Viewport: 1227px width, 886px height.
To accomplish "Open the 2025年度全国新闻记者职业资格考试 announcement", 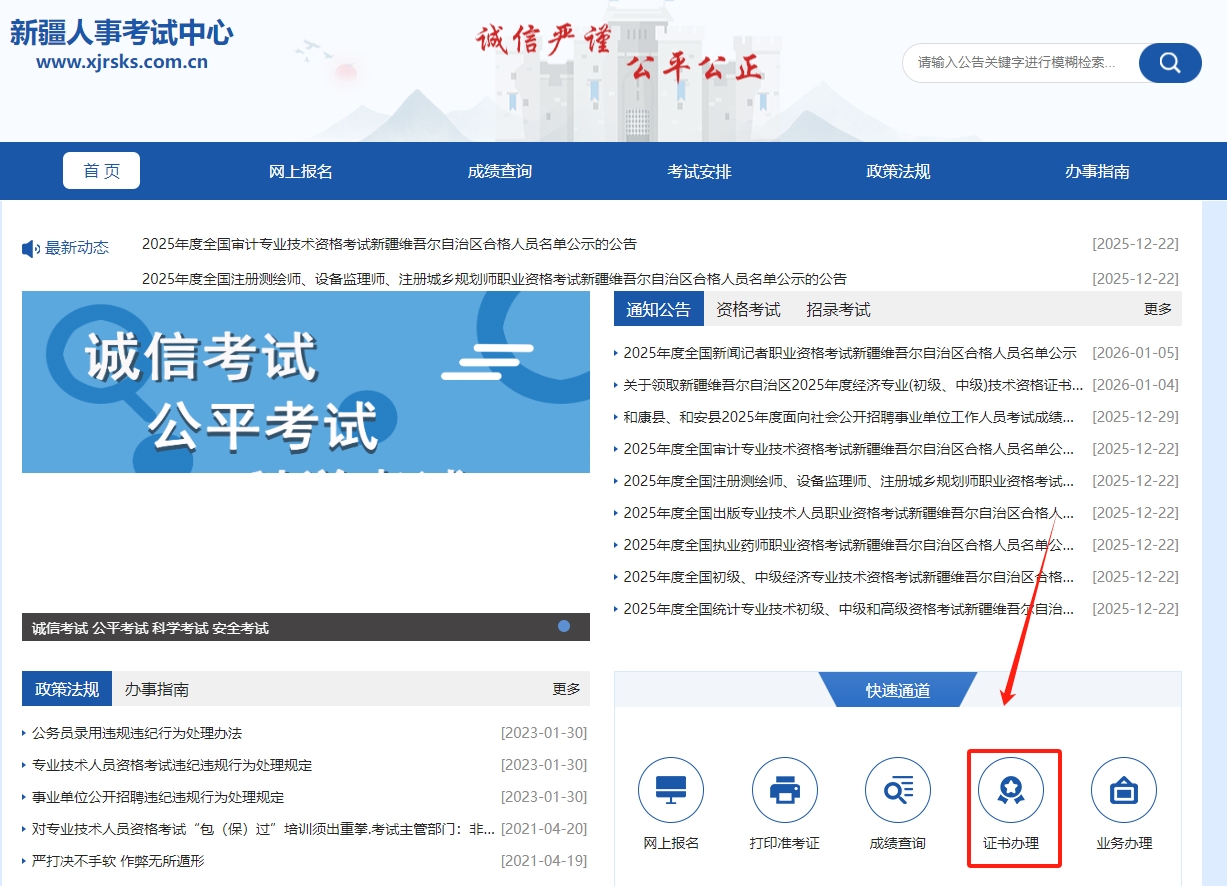I will pos(849,353).
